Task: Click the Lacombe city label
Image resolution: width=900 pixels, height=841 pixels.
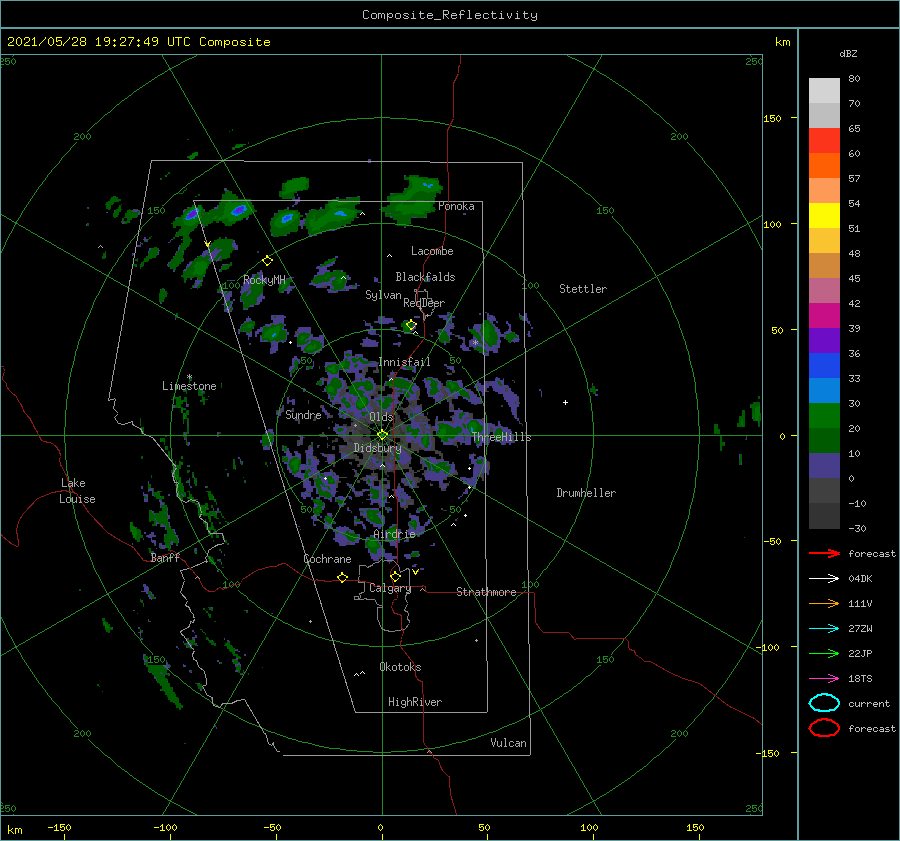Action: [432, 251]
